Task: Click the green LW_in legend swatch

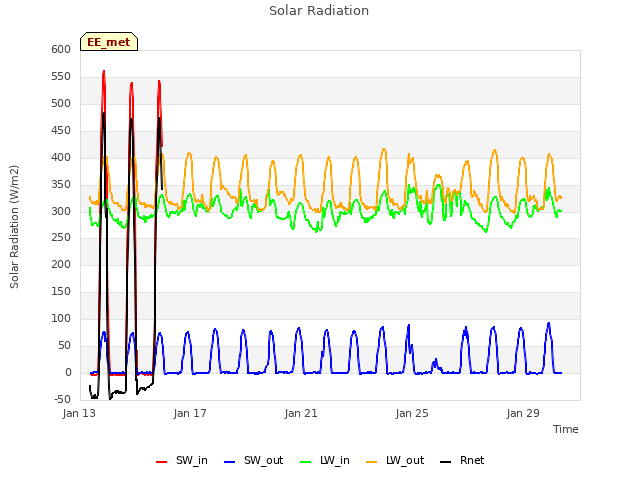Action: tap(306, 462)
